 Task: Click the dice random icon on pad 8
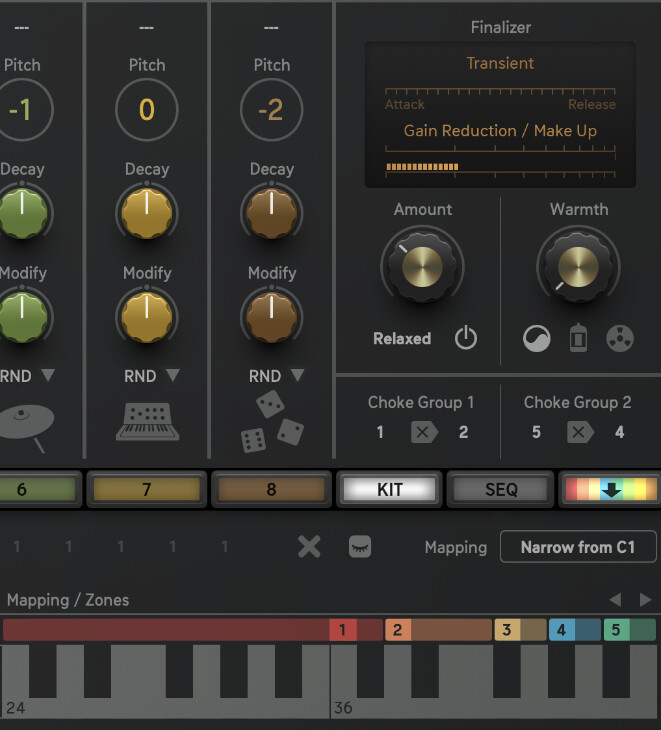tap(272, 422)
